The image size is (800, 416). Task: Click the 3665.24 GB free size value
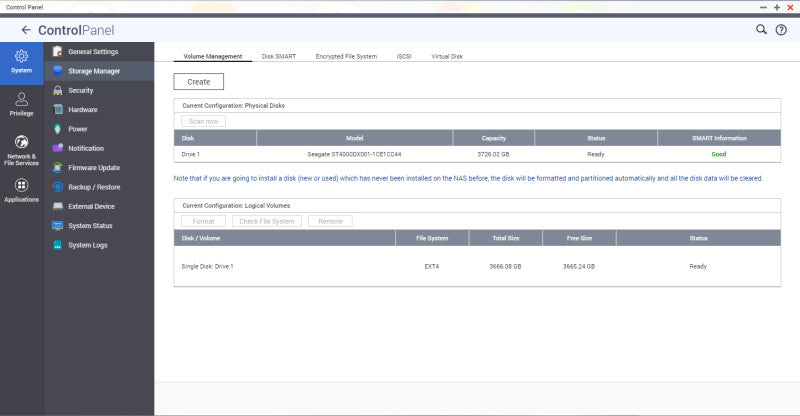pos(579,266)
